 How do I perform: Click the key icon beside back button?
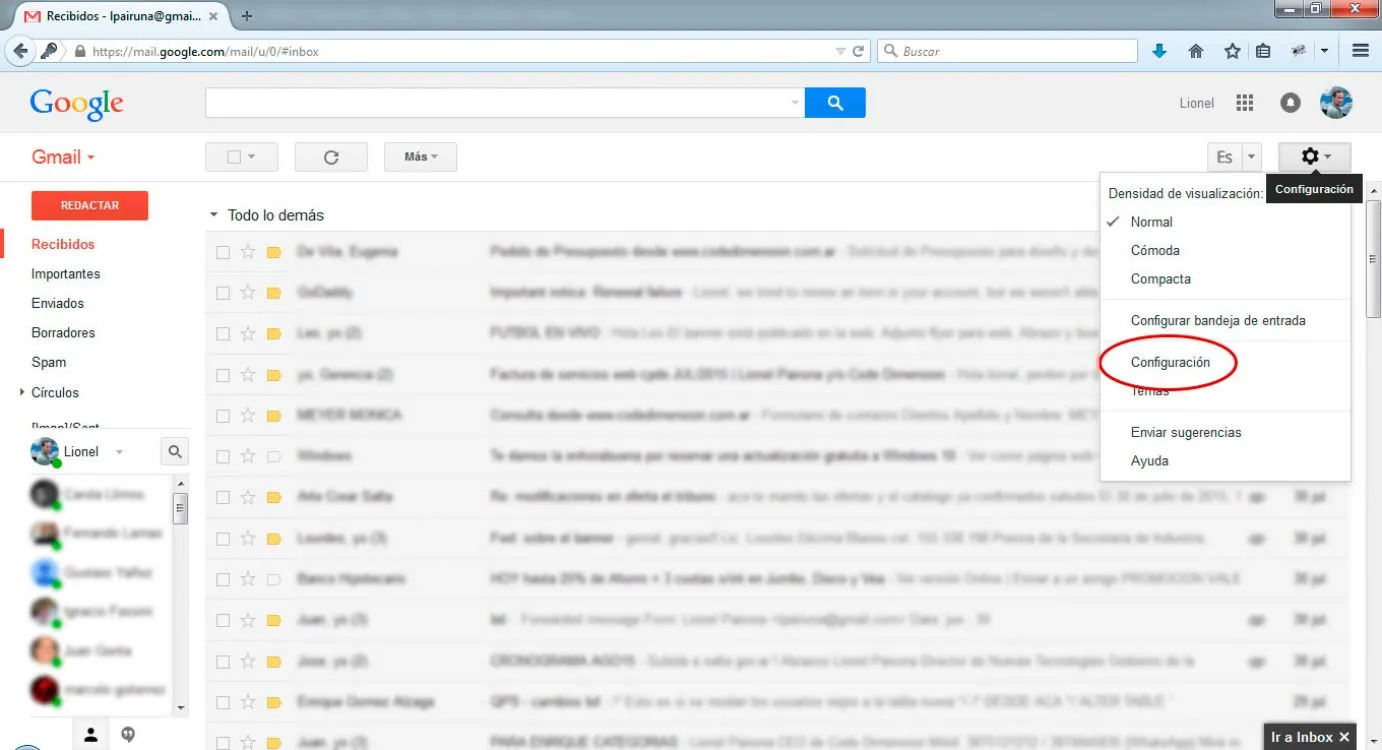[x=49, y=51]
